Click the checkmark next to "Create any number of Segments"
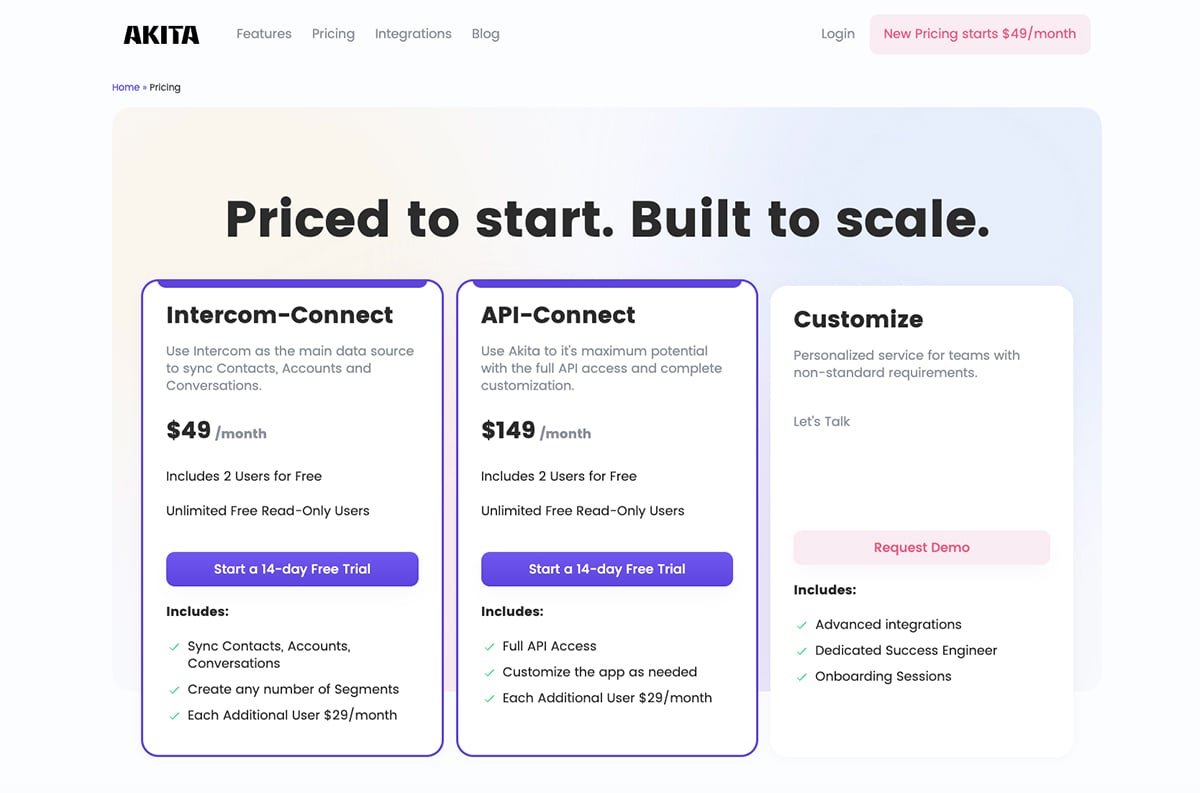The width and height of the screenshot is (1200, 793). (x=174, y=689)
